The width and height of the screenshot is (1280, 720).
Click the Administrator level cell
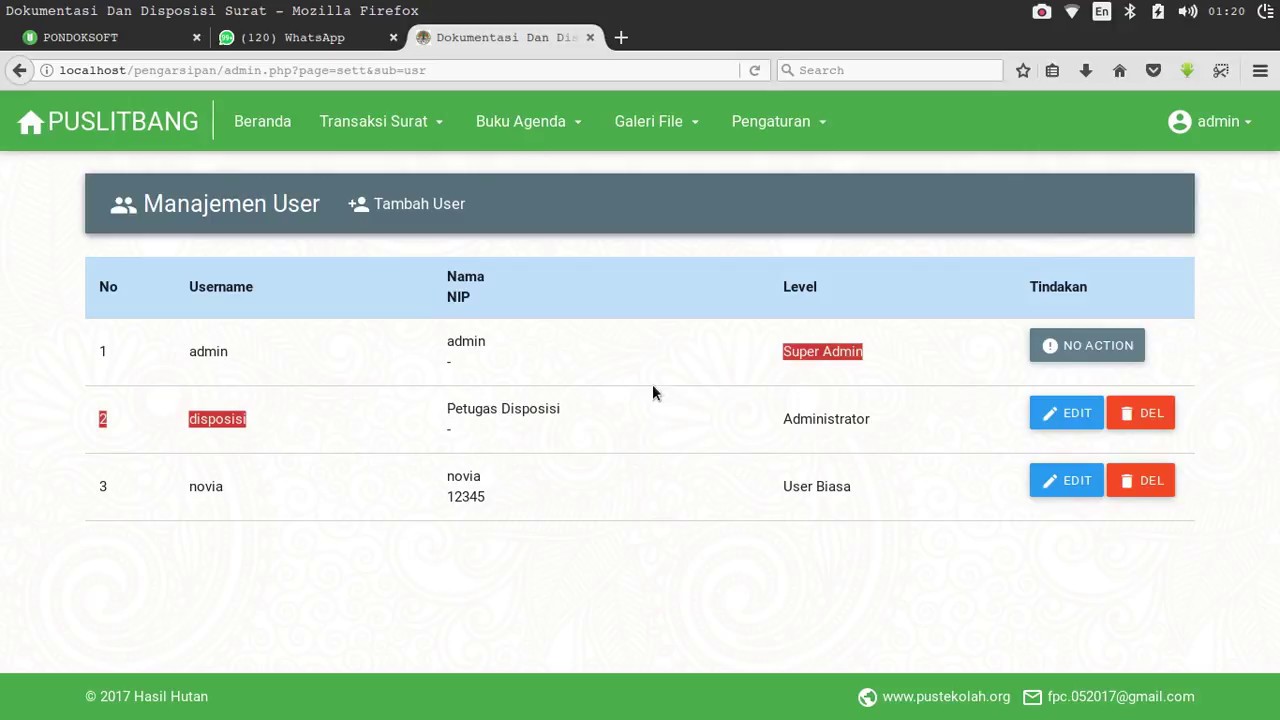826,419
